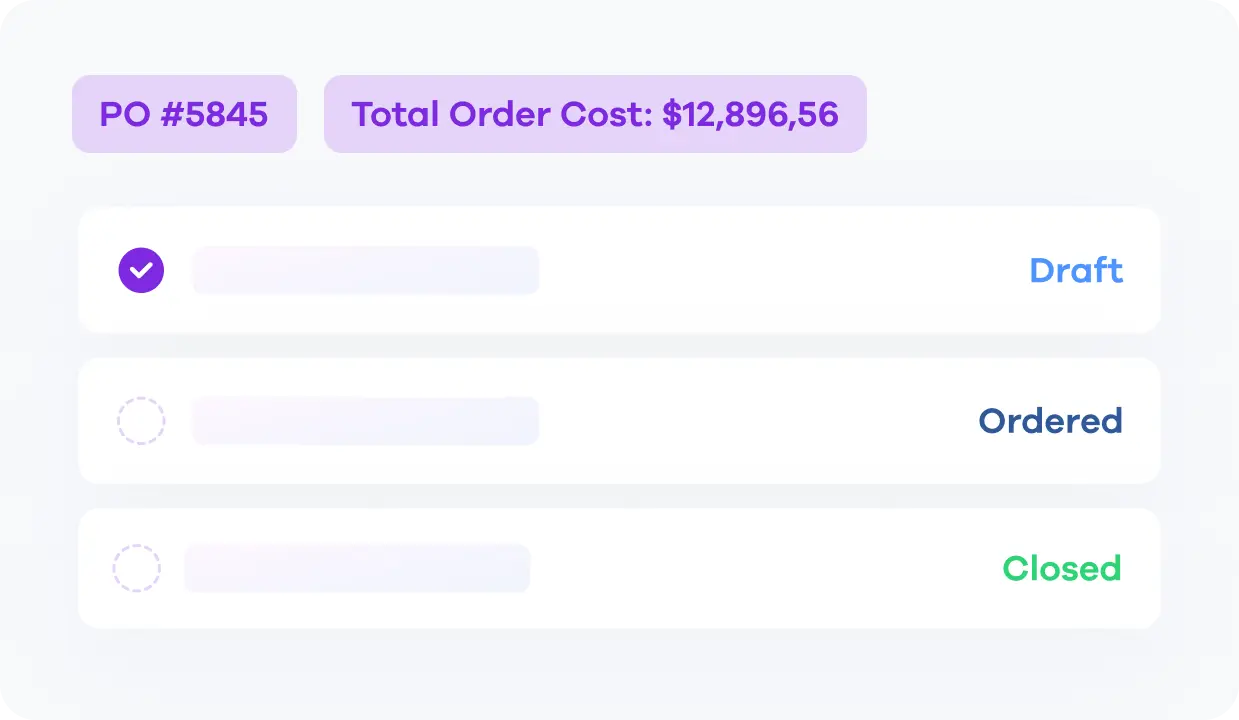The height and width of the screenshot is (720, 1239).
Task: Click the letters PO in the first badge
Action: [x=123, y=114]
